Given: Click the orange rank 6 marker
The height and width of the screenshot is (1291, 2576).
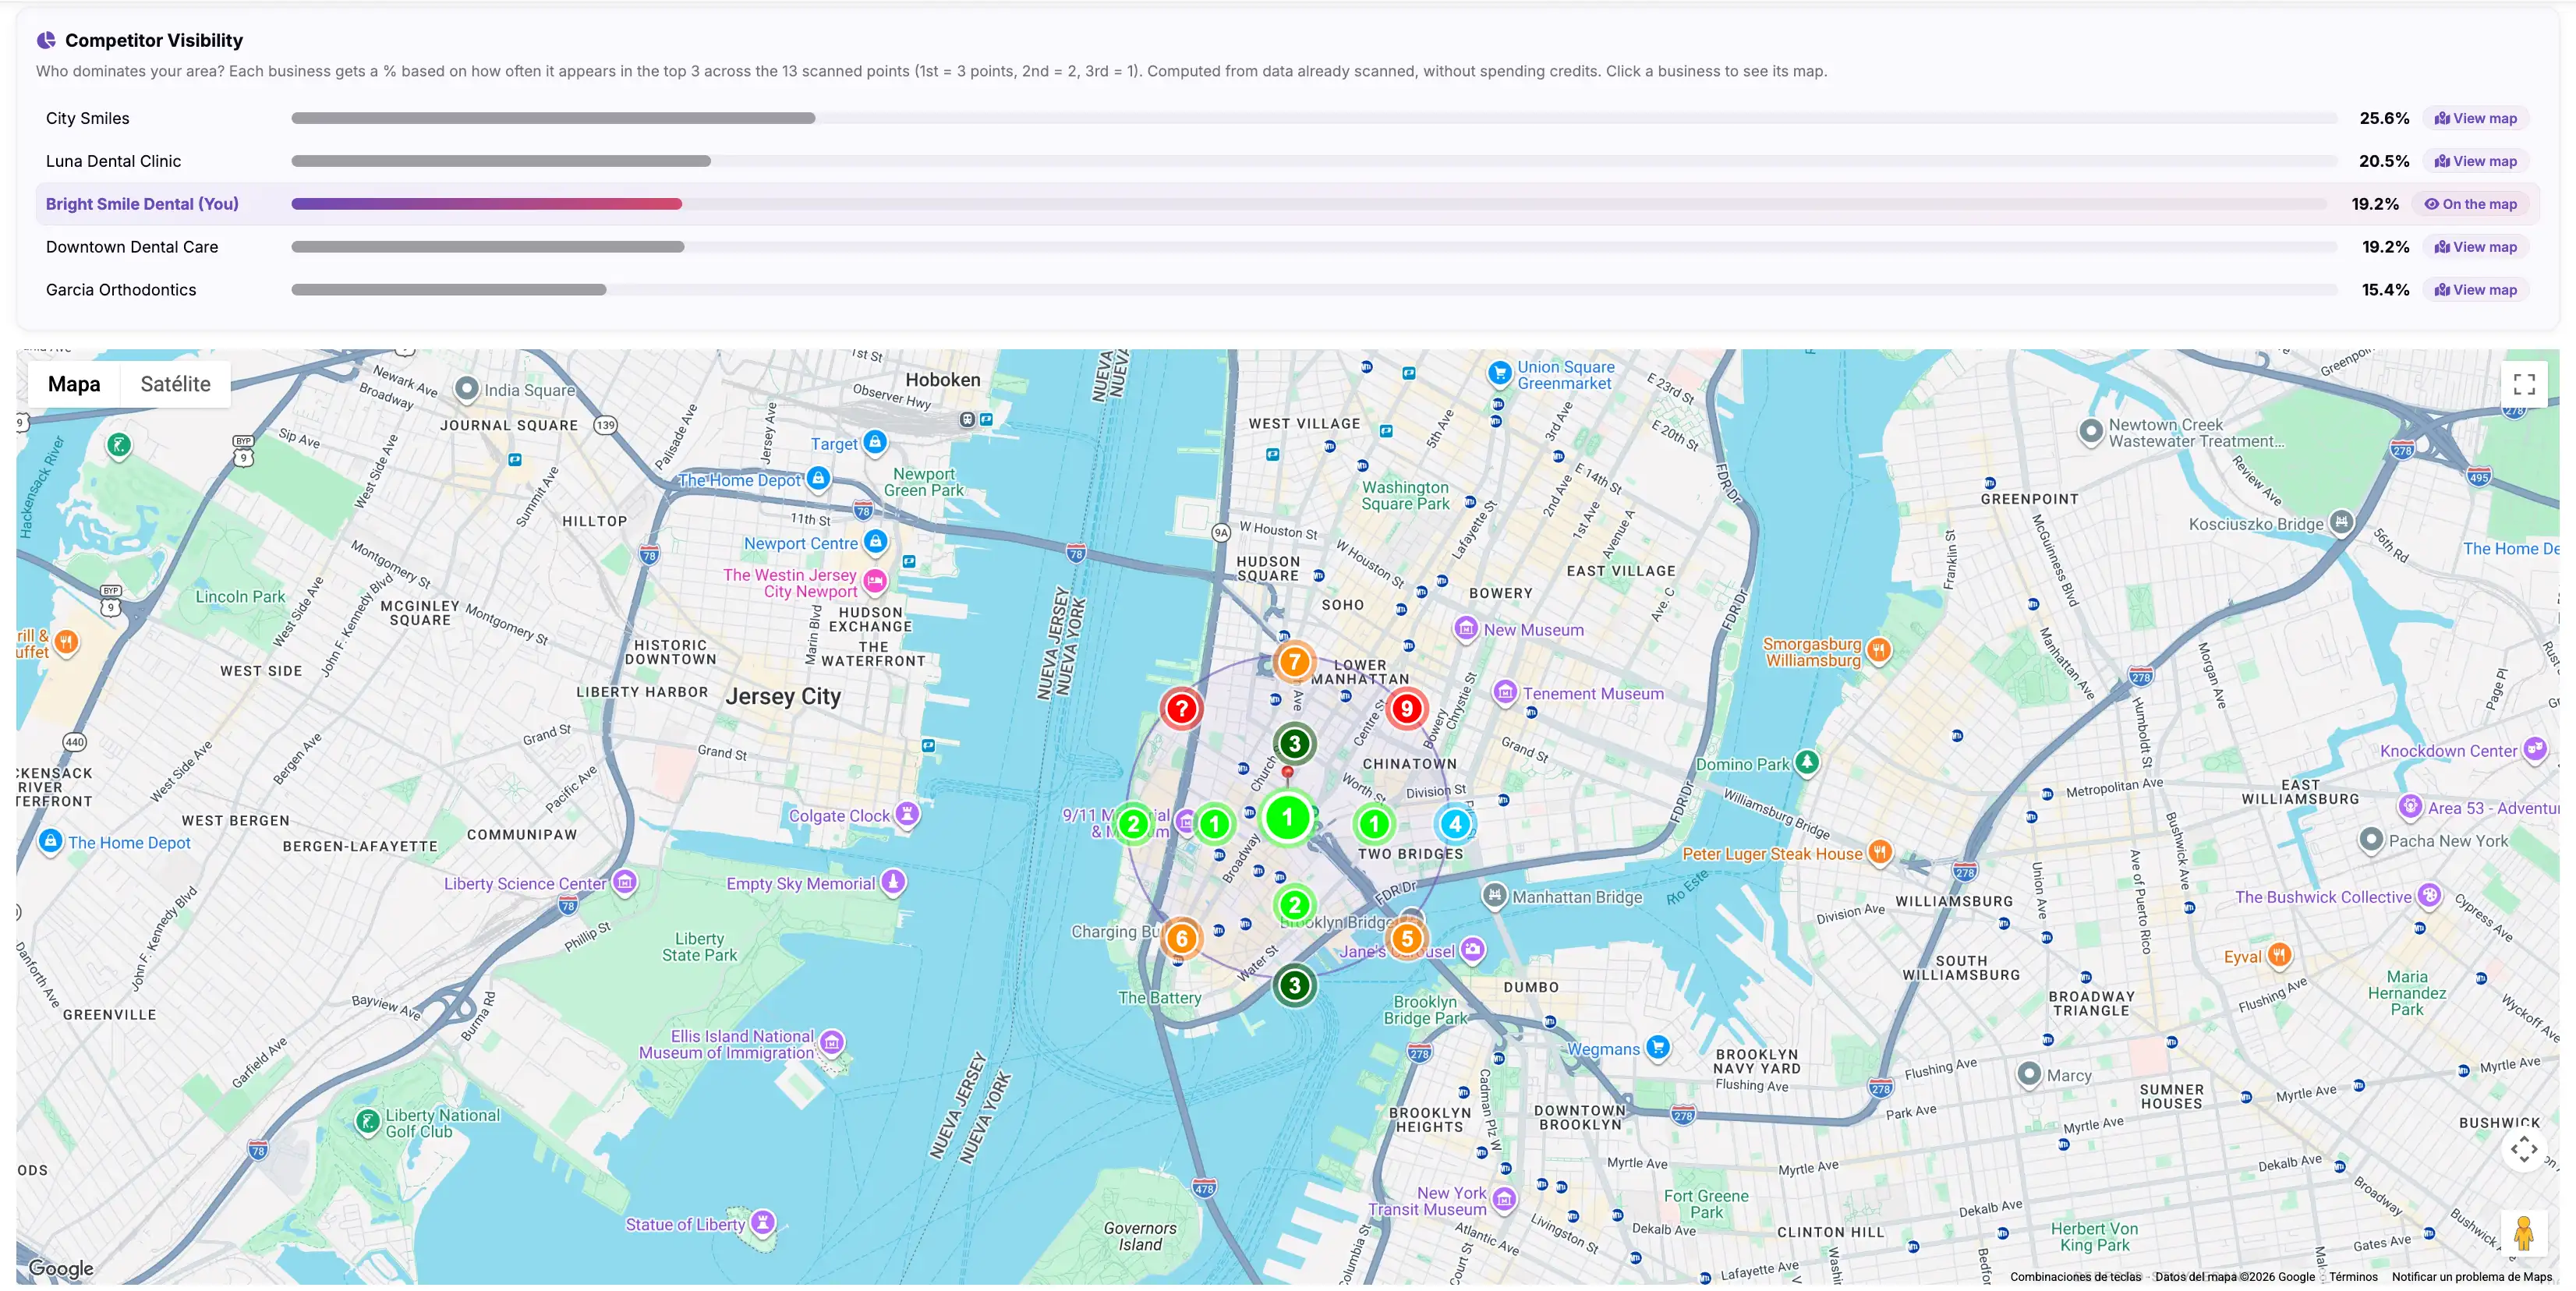Looking at the screenshot, I should pos(1181,938).
